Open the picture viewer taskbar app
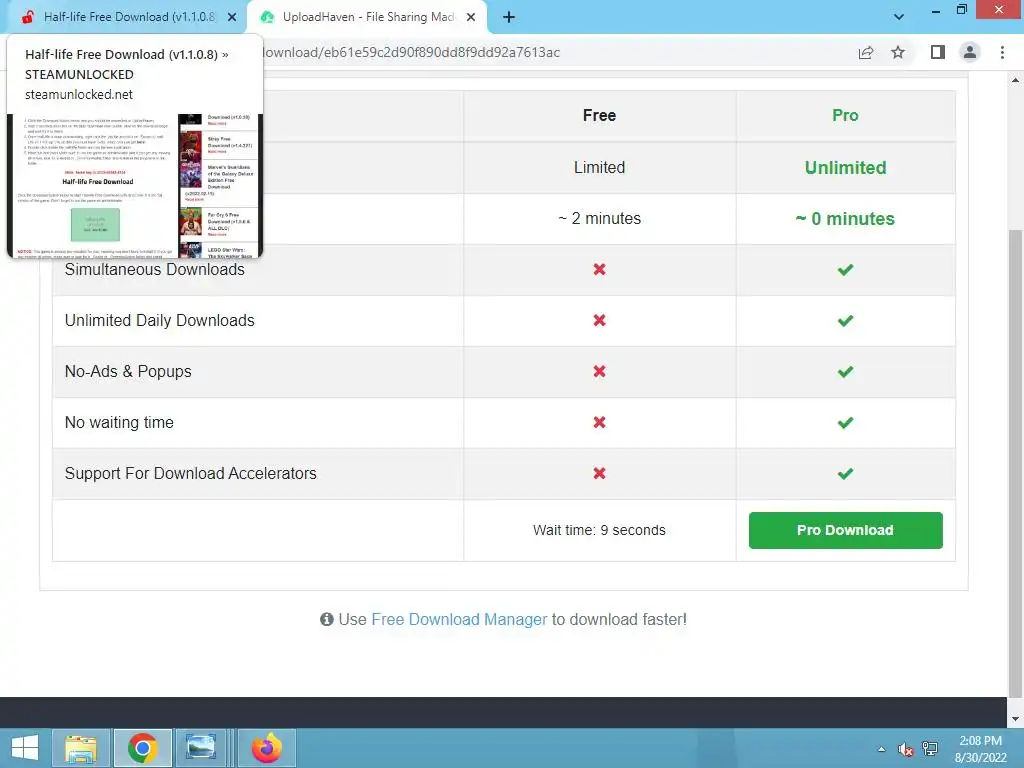 pyautogui.click(x=201, y=748)
